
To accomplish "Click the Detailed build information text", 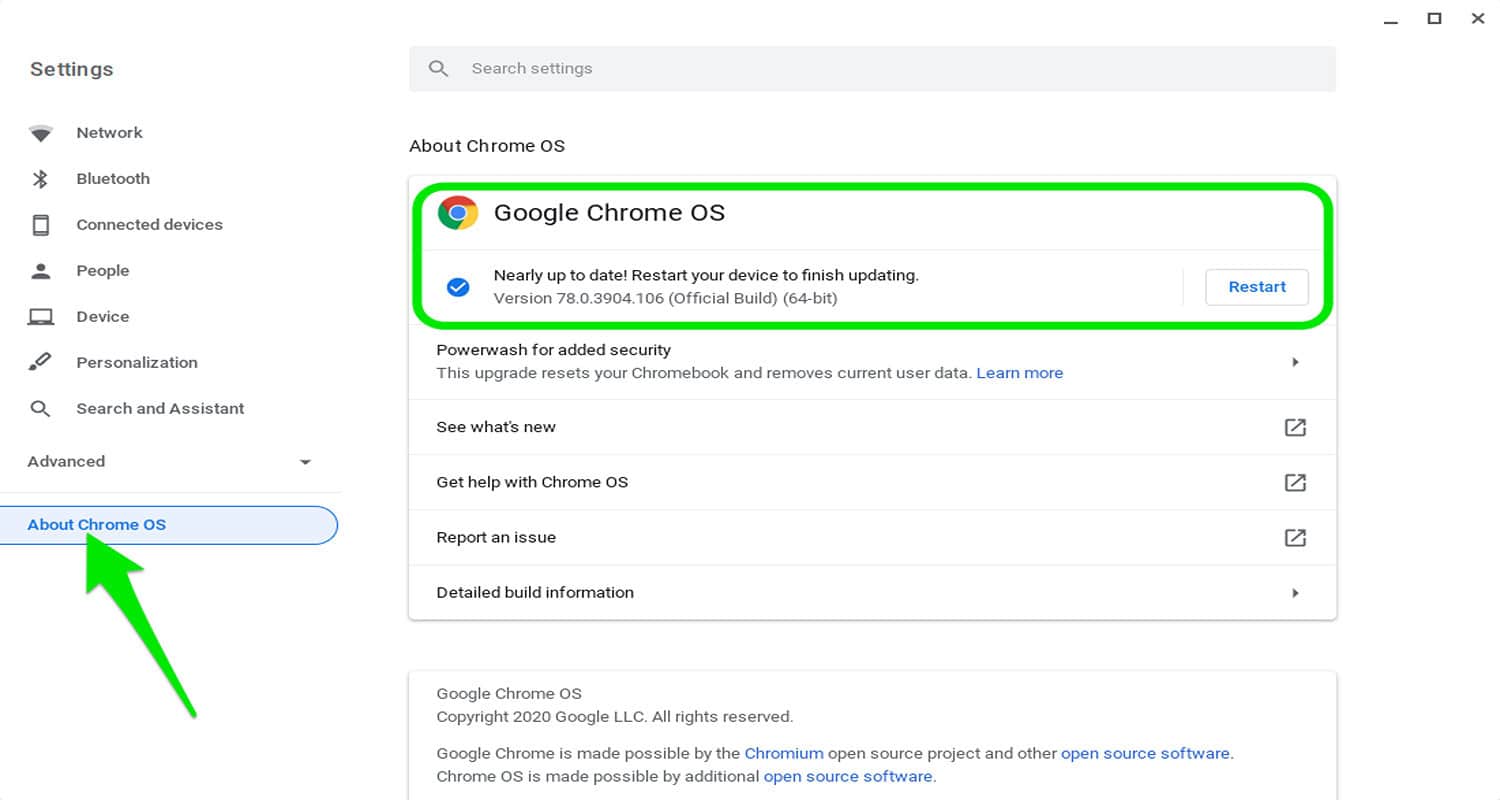I will pos(535,593).
